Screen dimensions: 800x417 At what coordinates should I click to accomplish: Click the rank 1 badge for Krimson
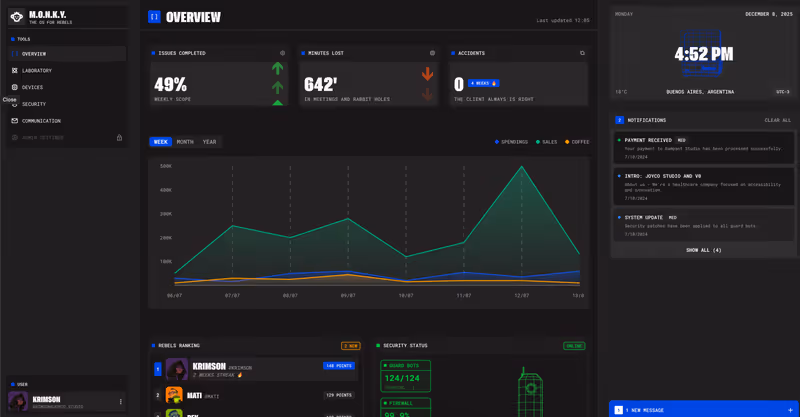pyautogui.click(x=158, y=369)
